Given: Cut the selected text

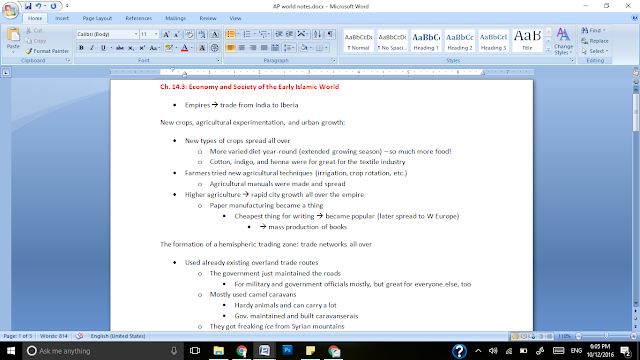Looking at the screenshot, I should 34,31.
